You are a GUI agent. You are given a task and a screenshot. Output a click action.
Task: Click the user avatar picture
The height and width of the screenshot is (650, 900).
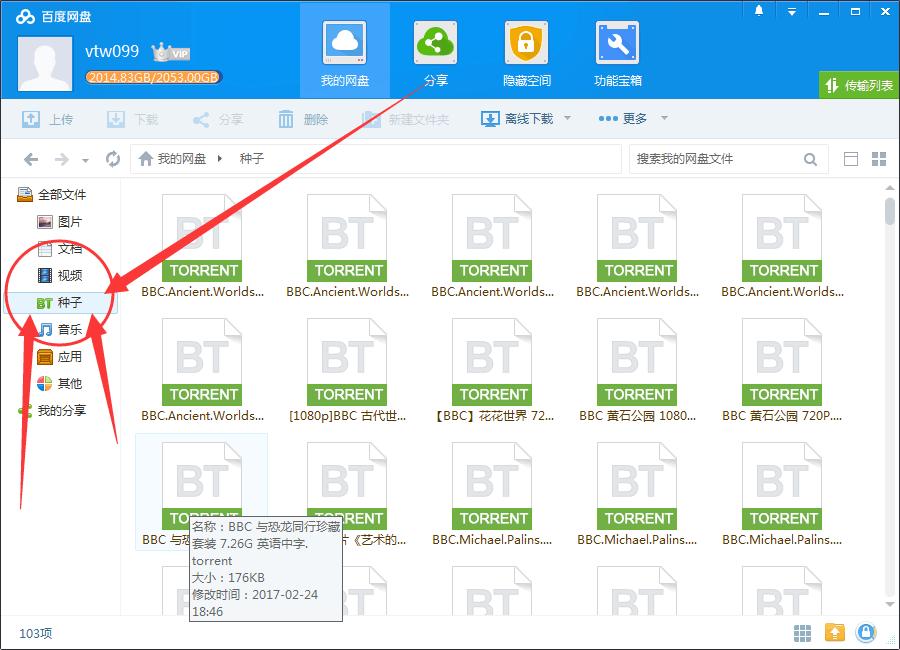point(45,64)
